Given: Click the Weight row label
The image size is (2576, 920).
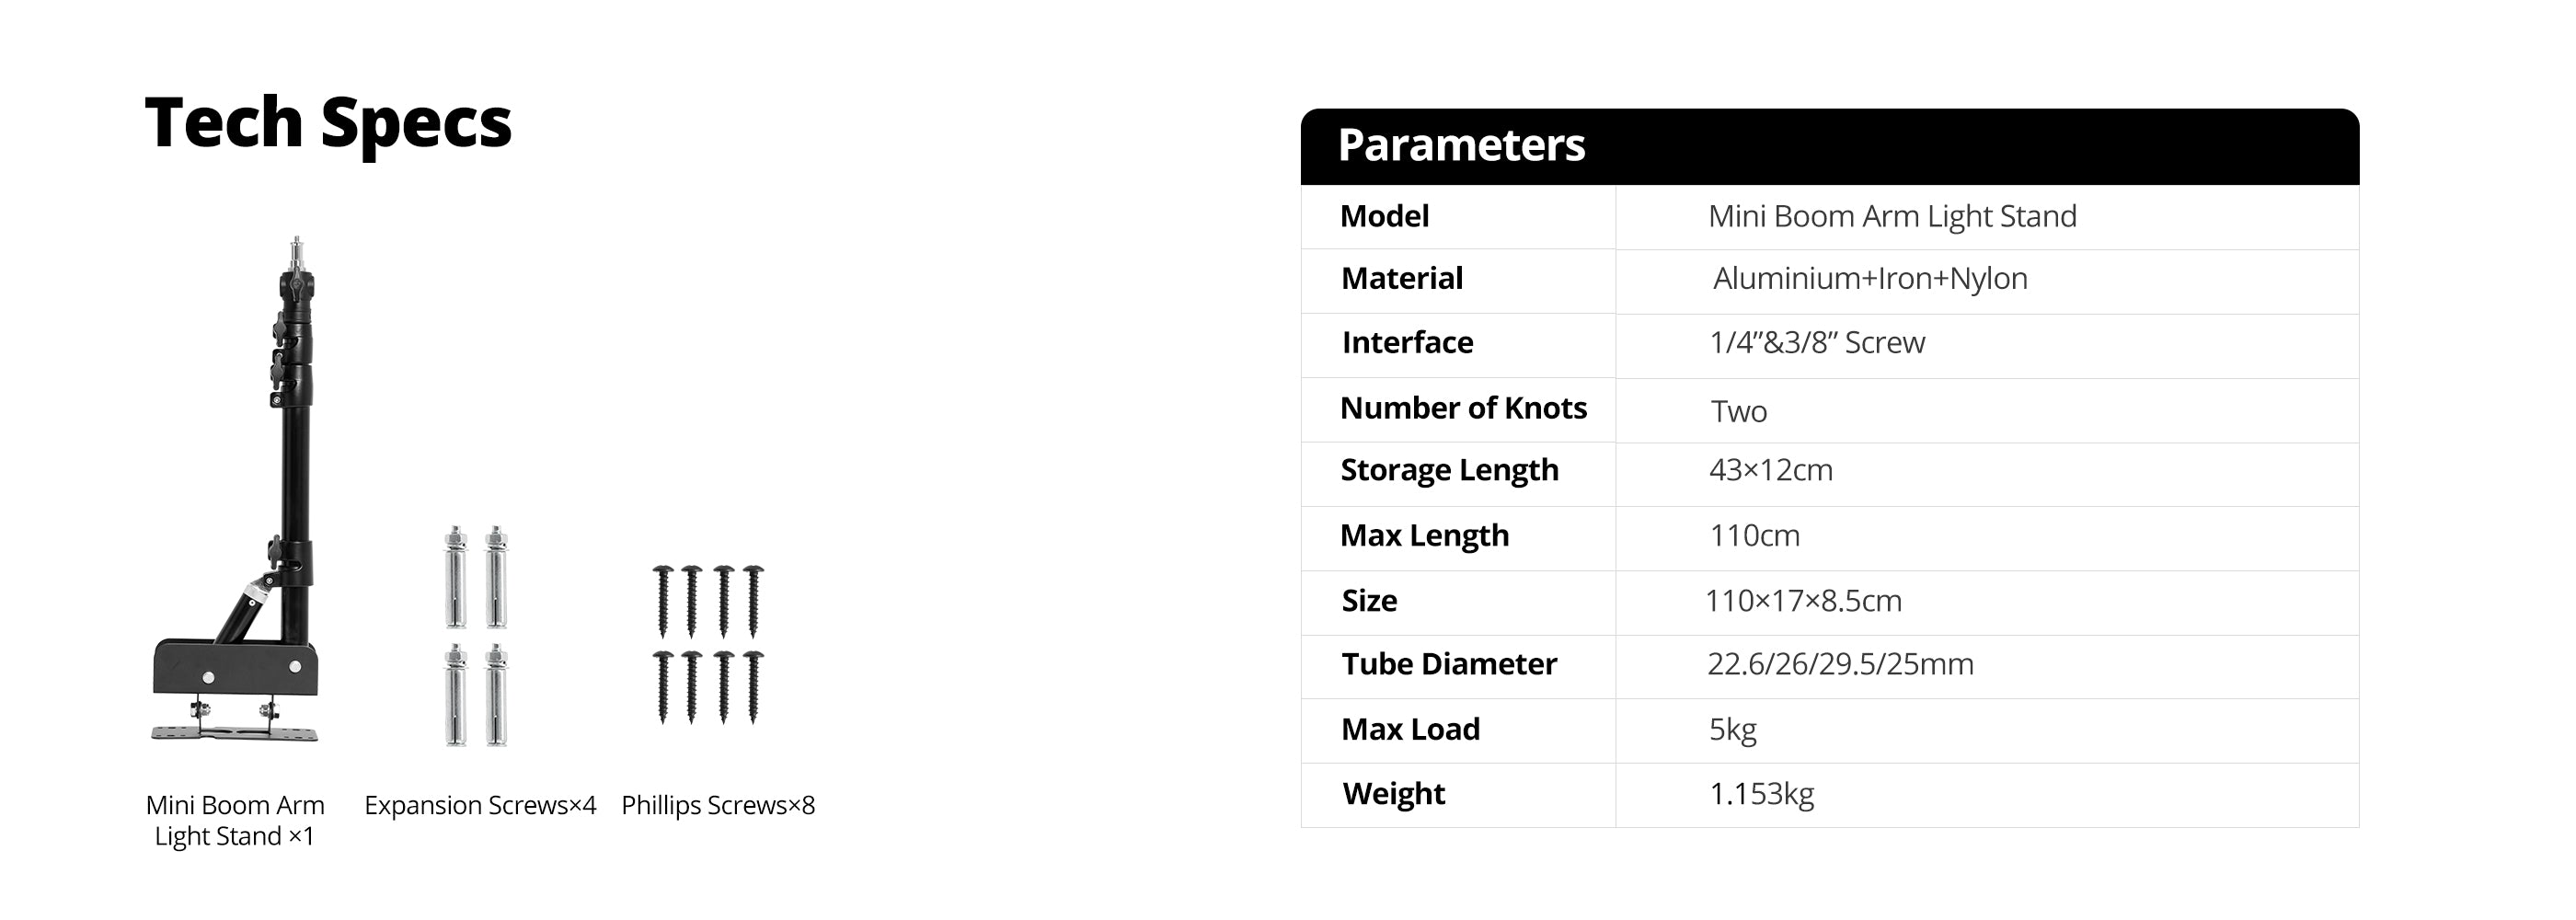Looking at the screenshot, I should tap(1393, 793).
